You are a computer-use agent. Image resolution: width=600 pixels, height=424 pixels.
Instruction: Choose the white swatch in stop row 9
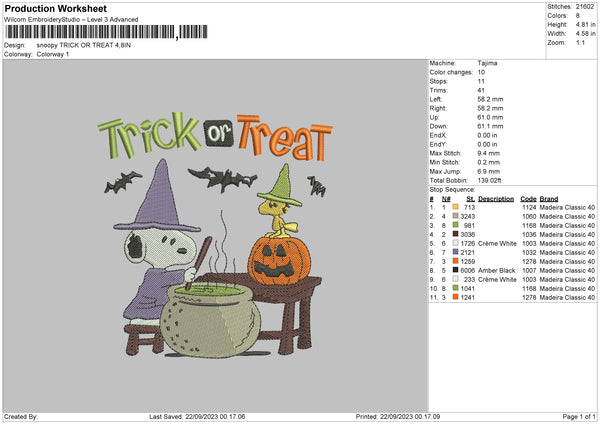pos(455,279)
